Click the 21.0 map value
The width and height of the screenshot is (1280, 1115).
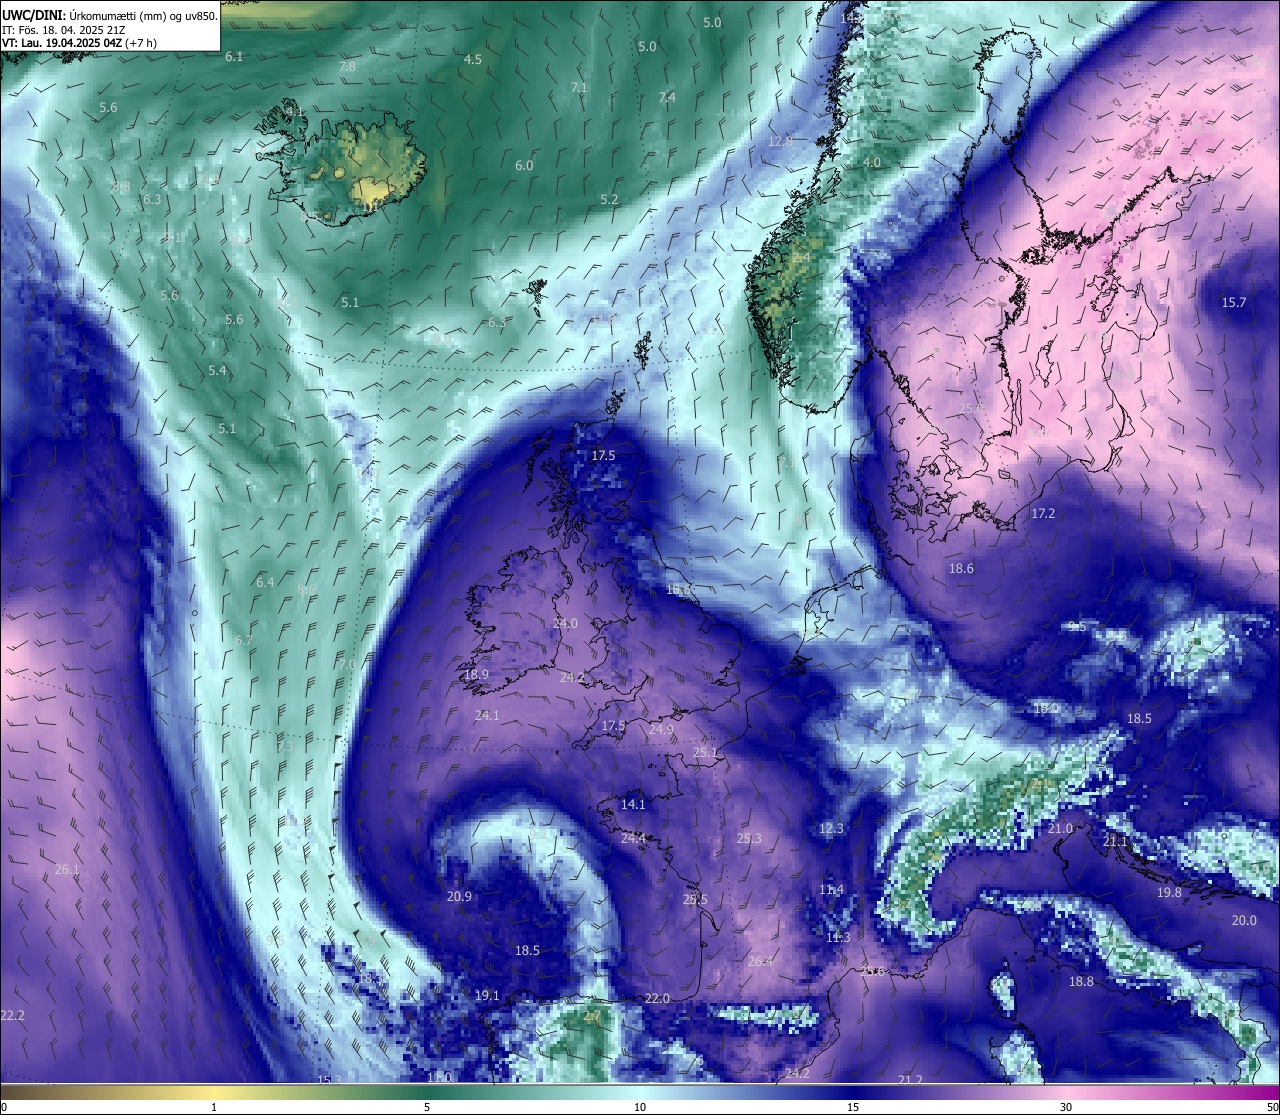pyautogui.click(x=1060, y=828)
